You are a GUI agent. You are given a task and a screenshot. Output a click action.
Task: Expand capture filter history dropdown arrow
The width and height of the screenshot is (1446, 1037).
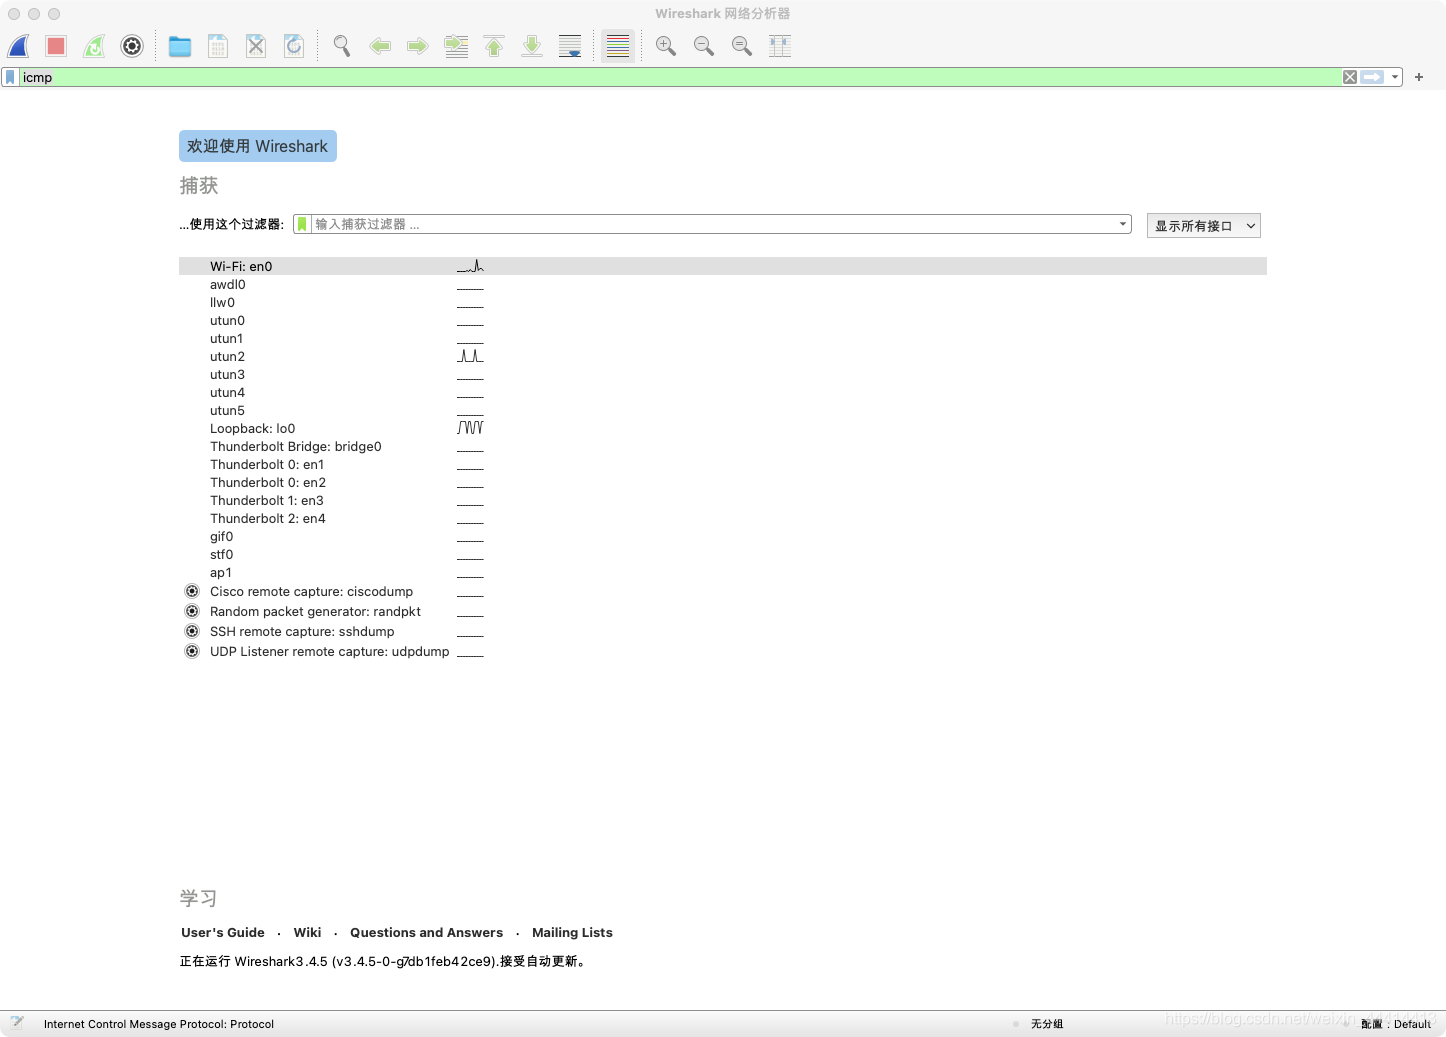click(1123, 224)
